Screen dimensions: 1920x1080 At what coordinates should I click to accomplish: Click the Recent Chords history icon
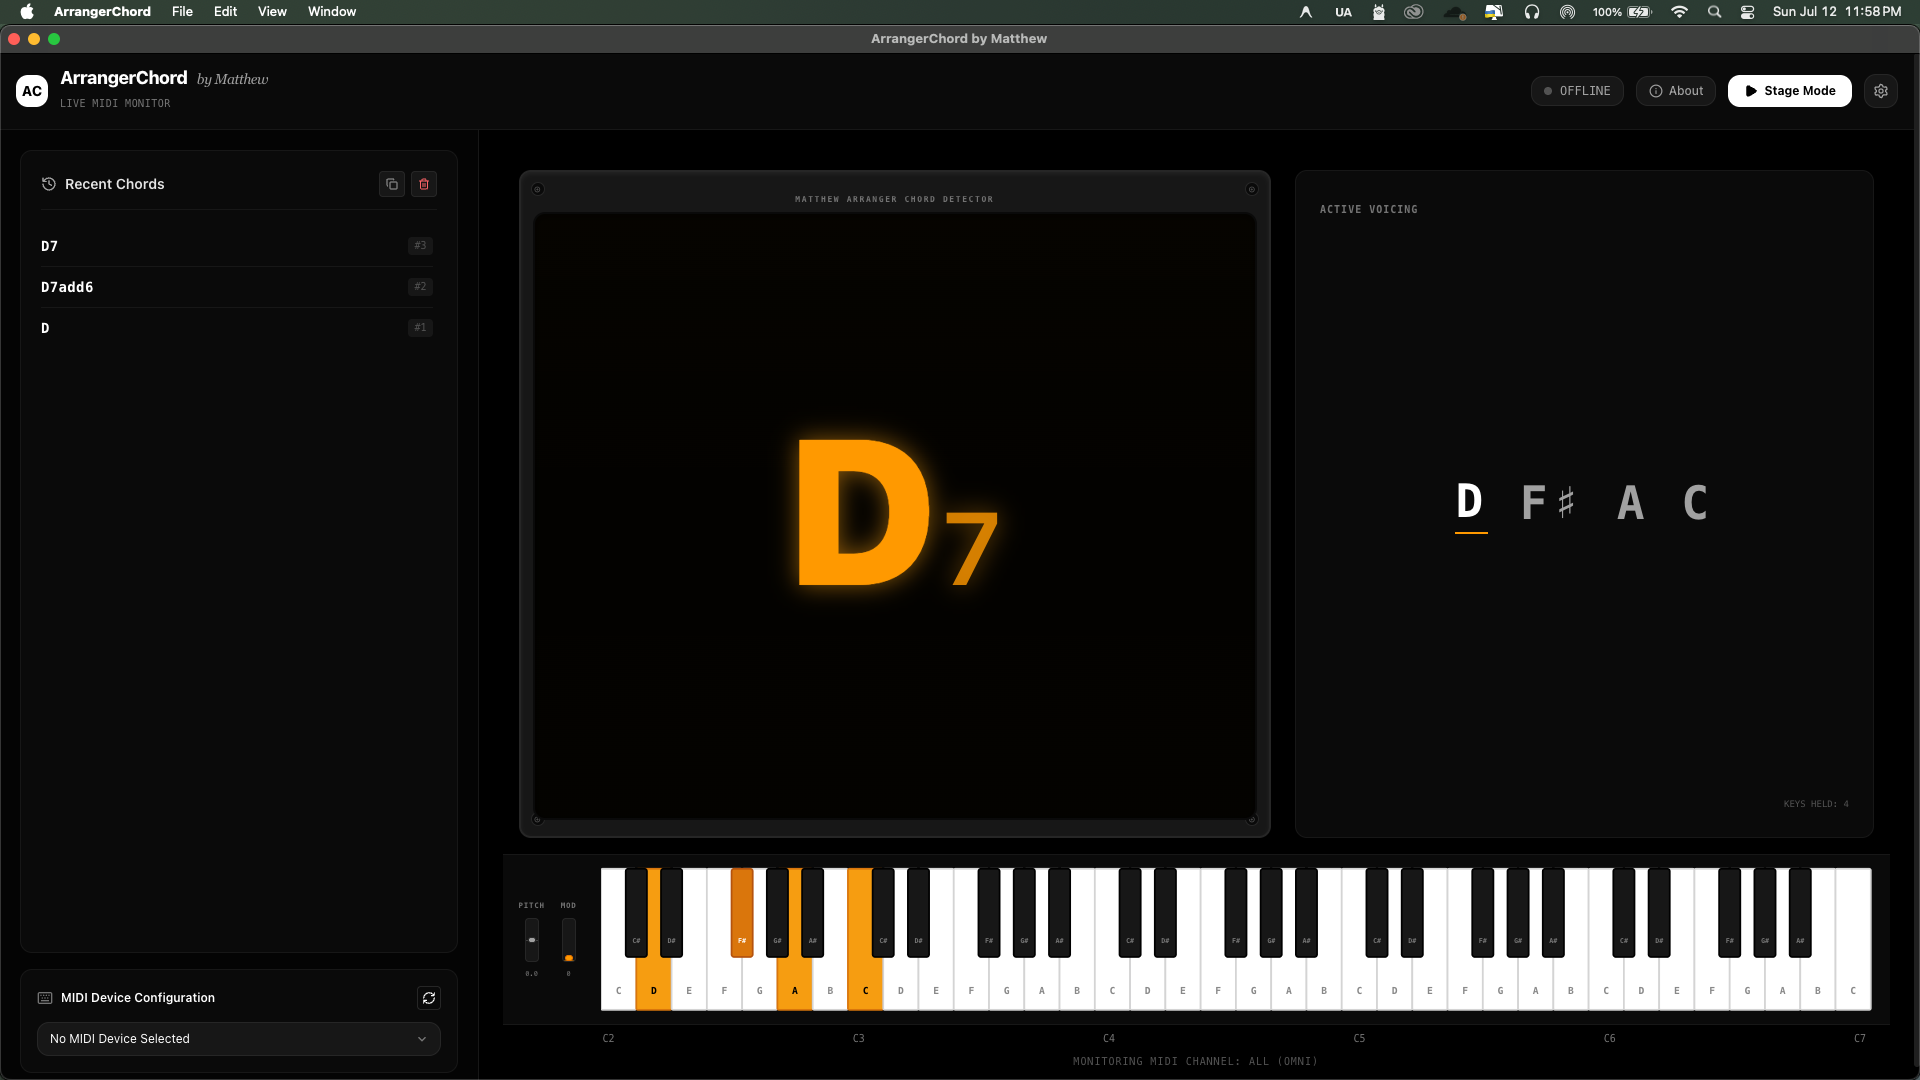click(48, 184)
